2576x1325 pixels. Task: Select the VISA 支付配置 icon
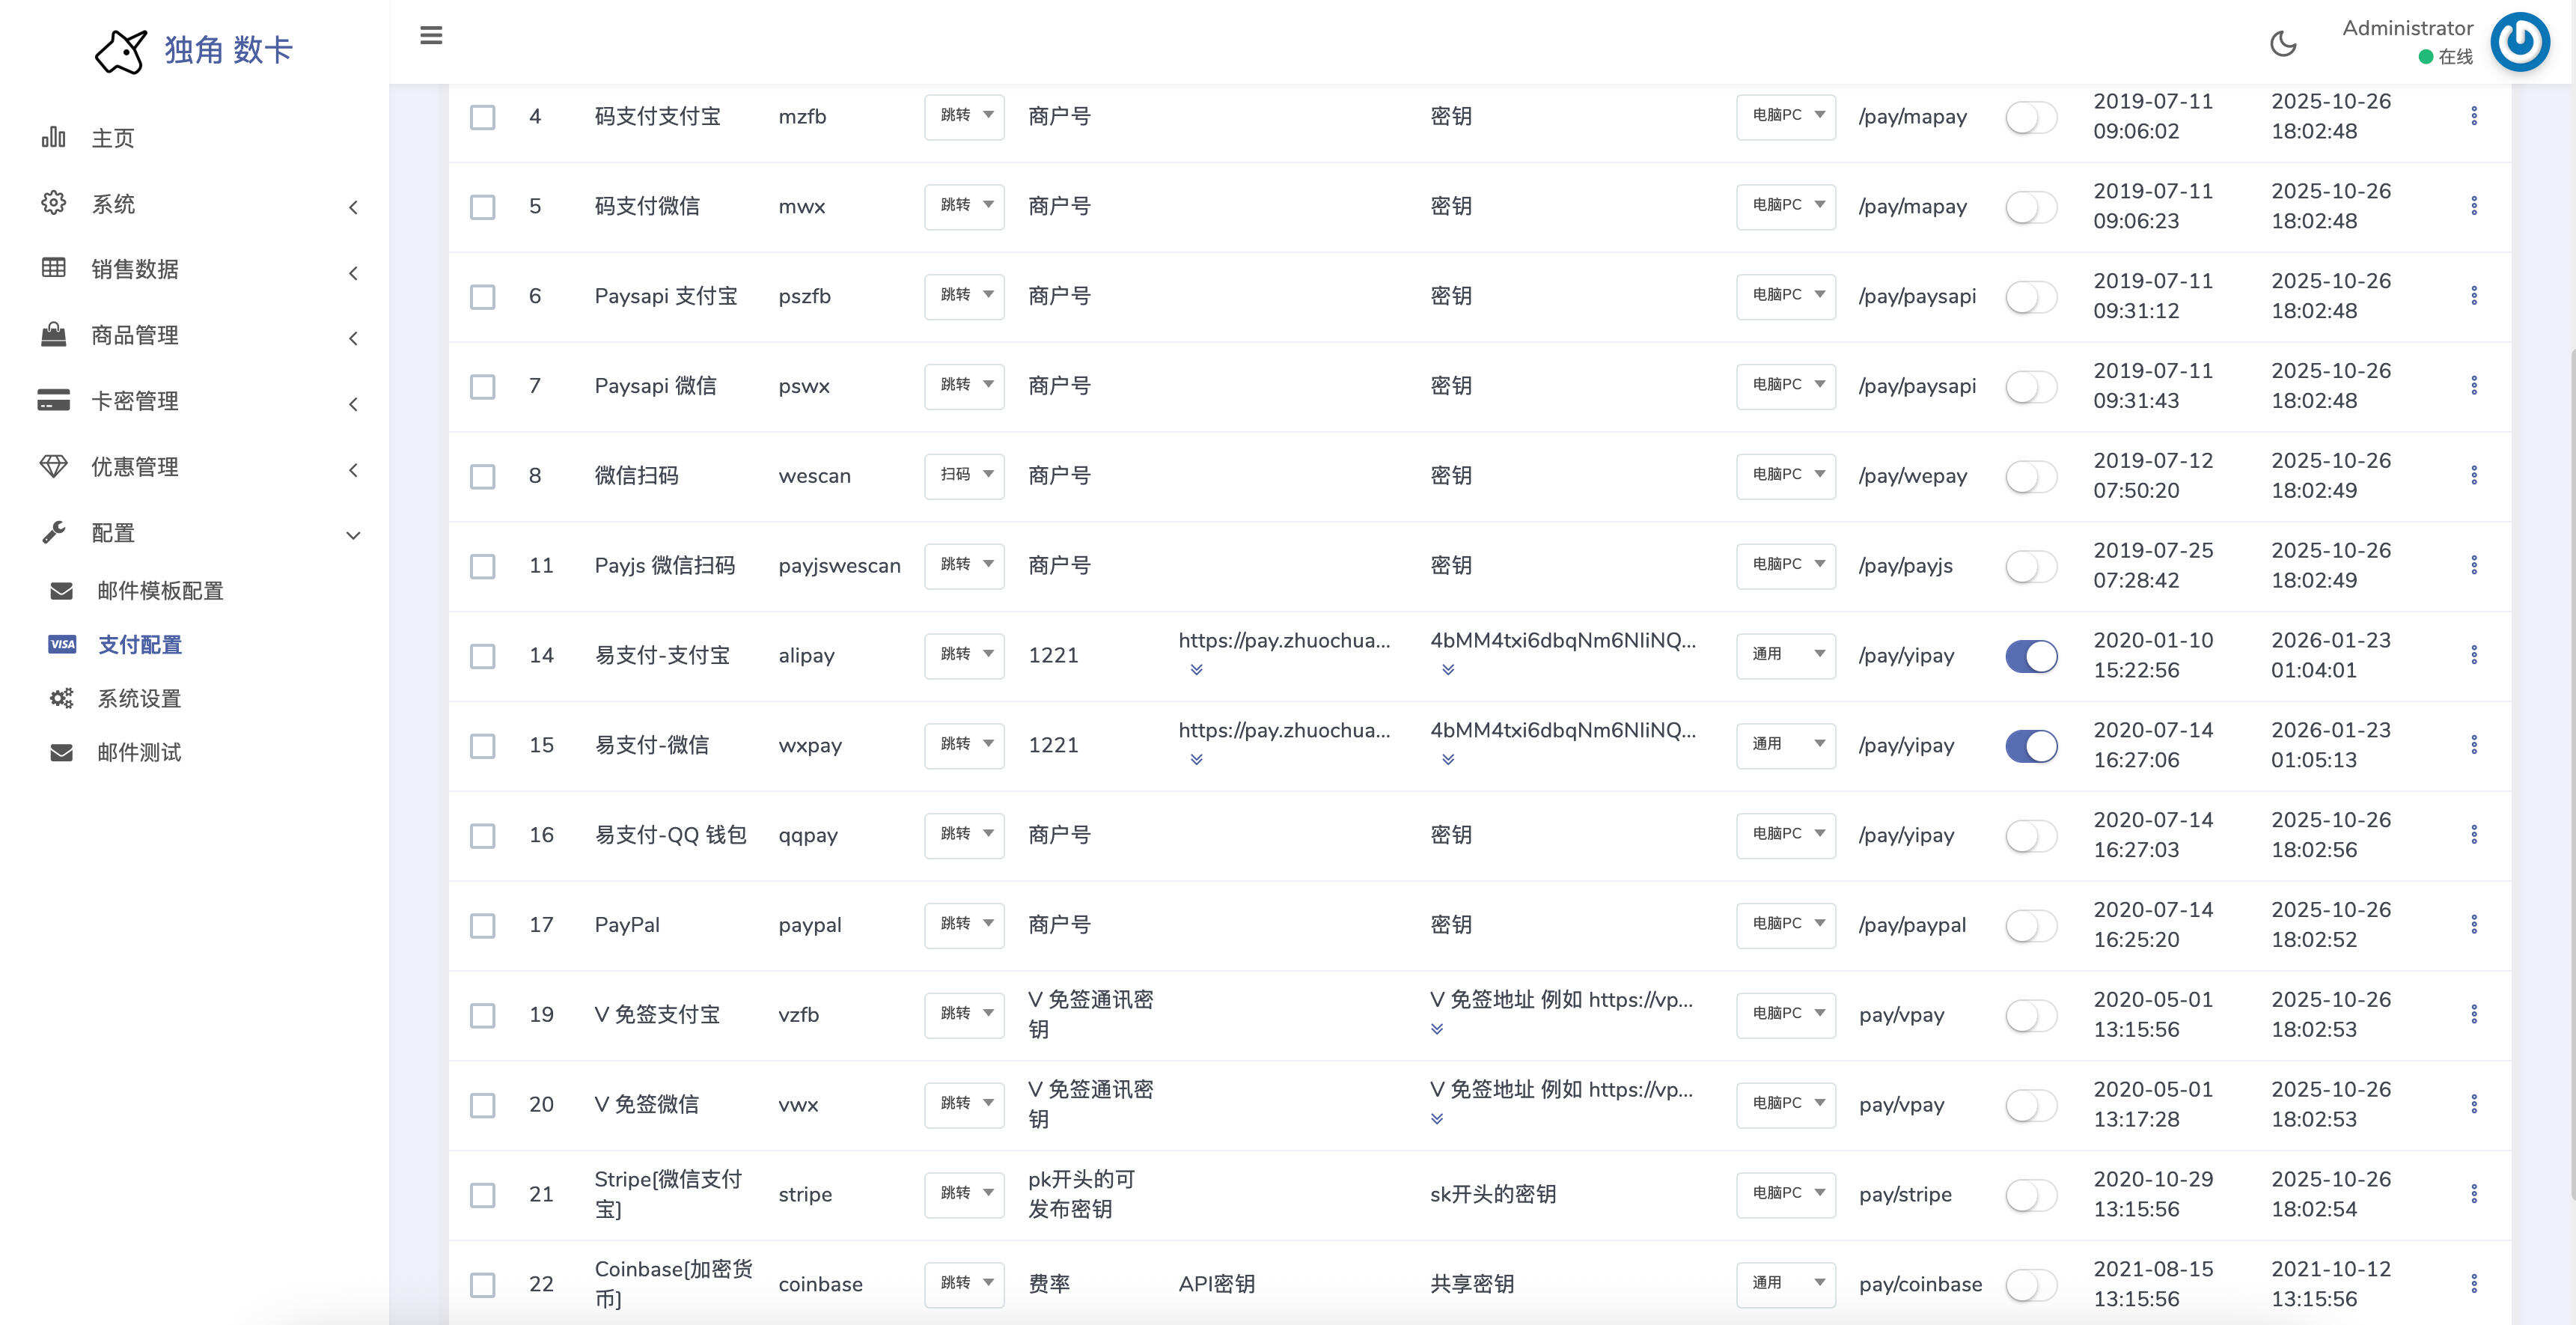click(x=62, y=644)
